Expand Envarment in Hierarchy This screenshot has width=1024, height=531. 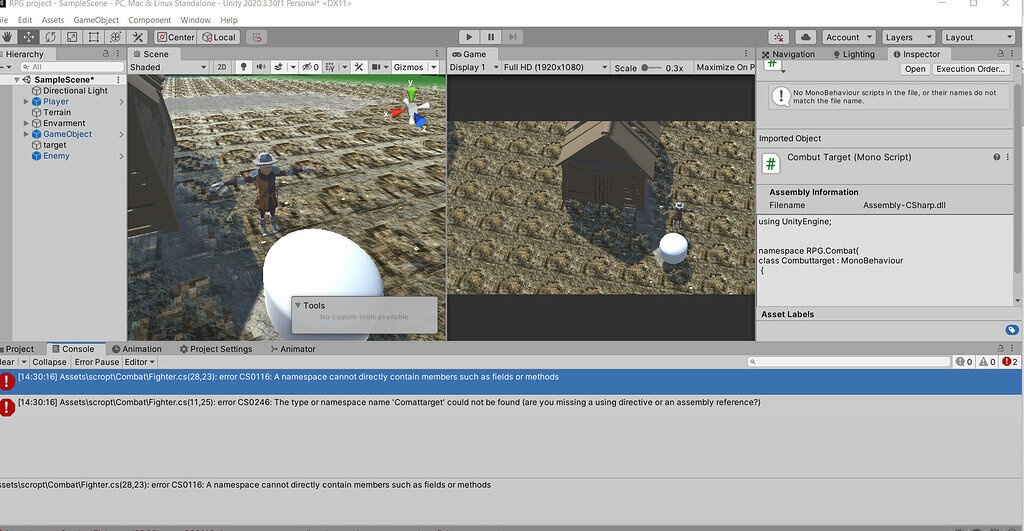coord(26,123)
